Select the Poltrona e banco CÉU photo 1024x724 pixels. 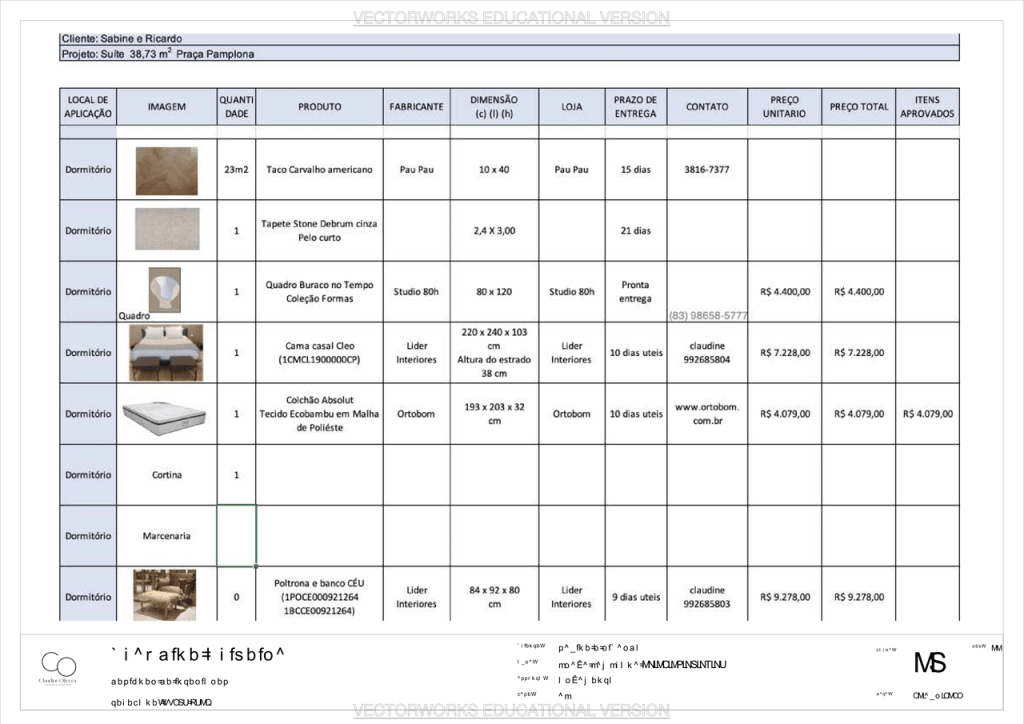pyautogui.click(x=165, y=594)
